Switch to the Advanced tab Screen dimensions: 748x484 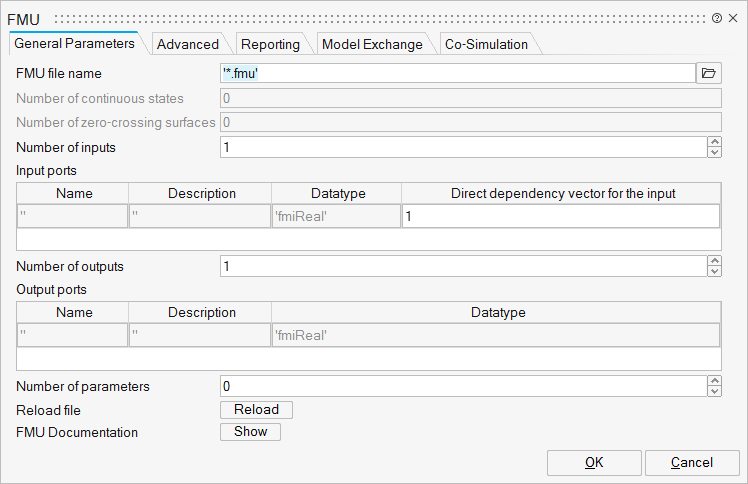[x=187, y=44]
